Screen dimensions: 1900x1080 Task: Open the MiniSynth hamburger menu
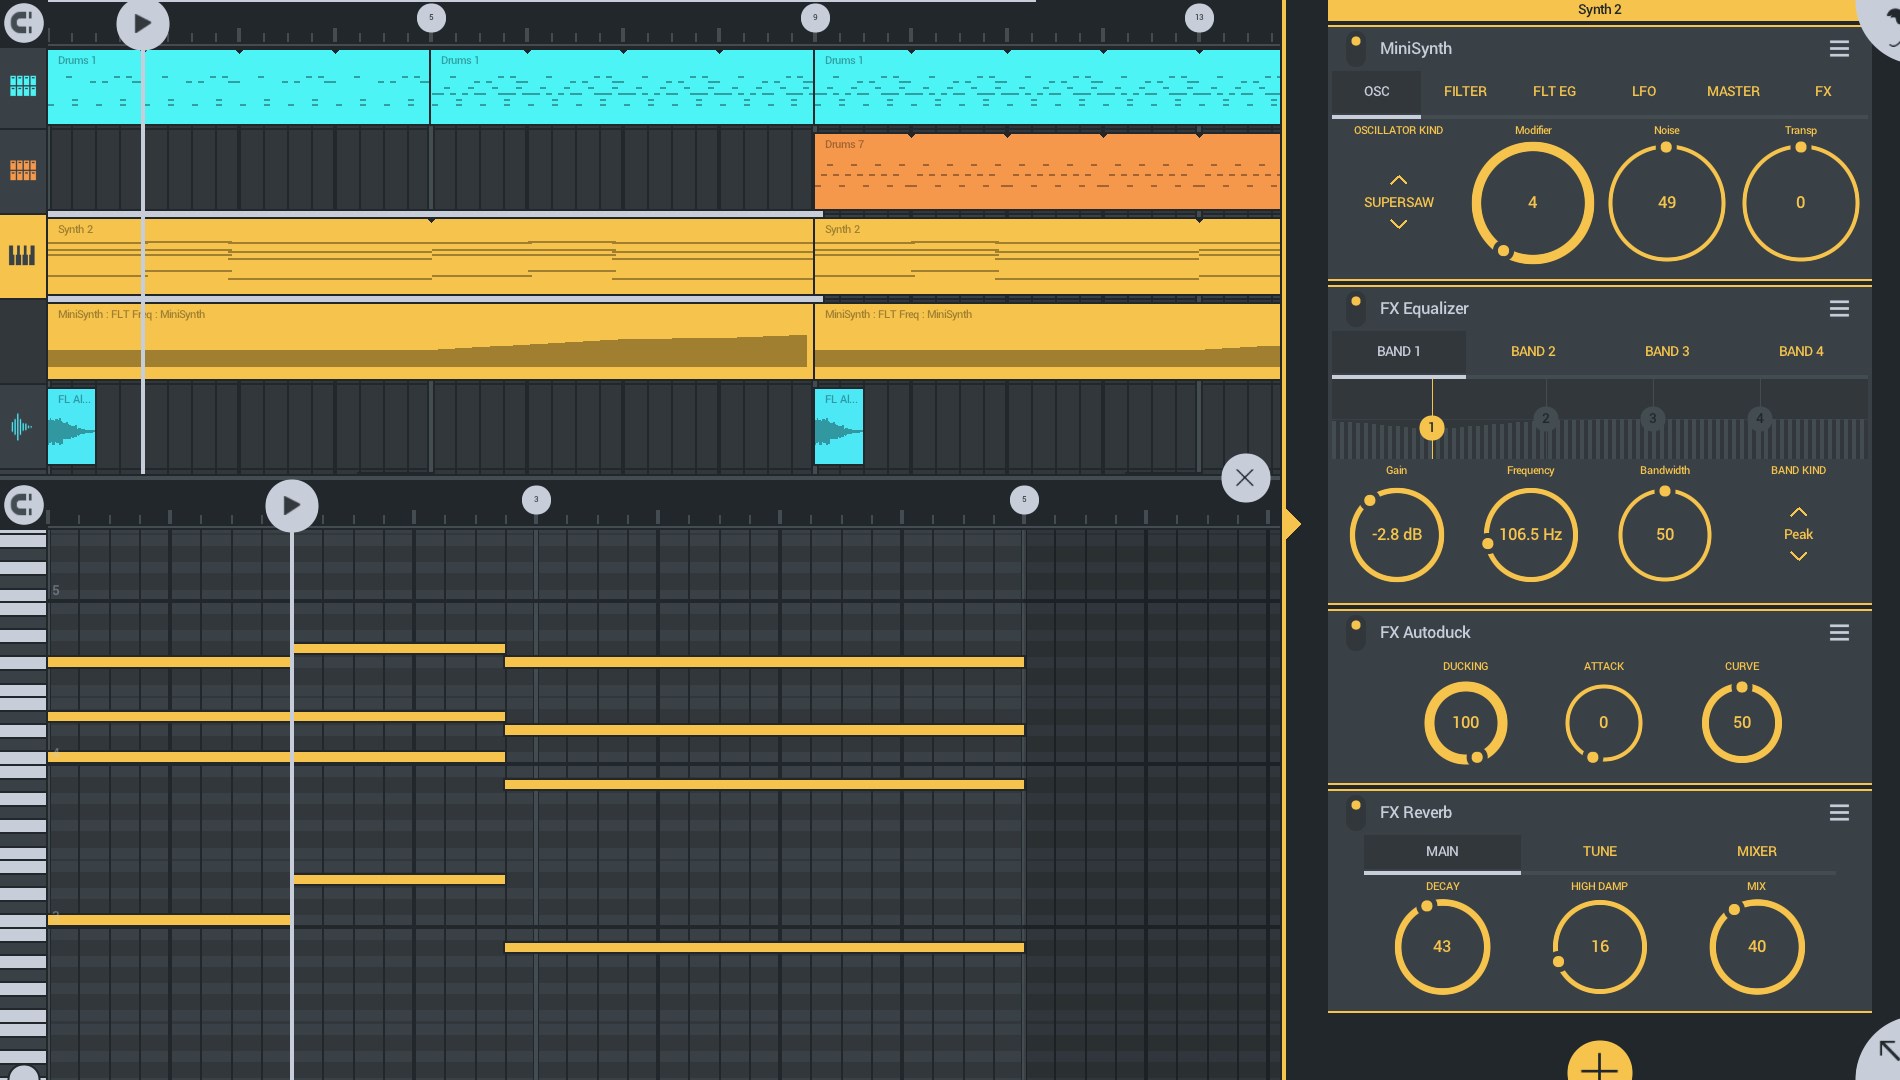click(1840, 48)
